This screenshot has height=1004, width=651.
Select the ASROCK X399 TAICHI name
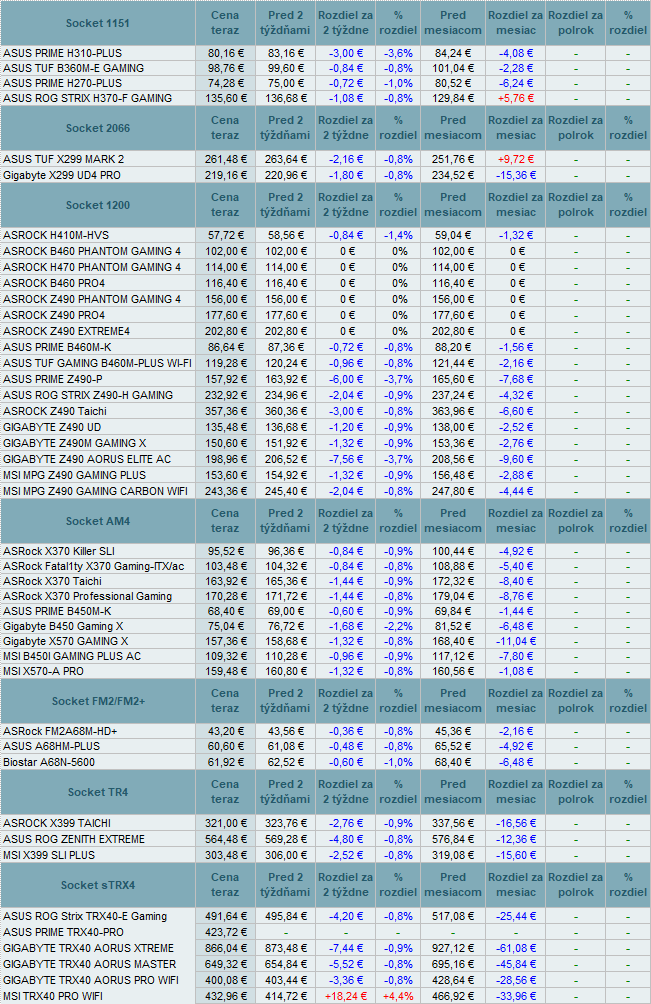click(57, 823)
